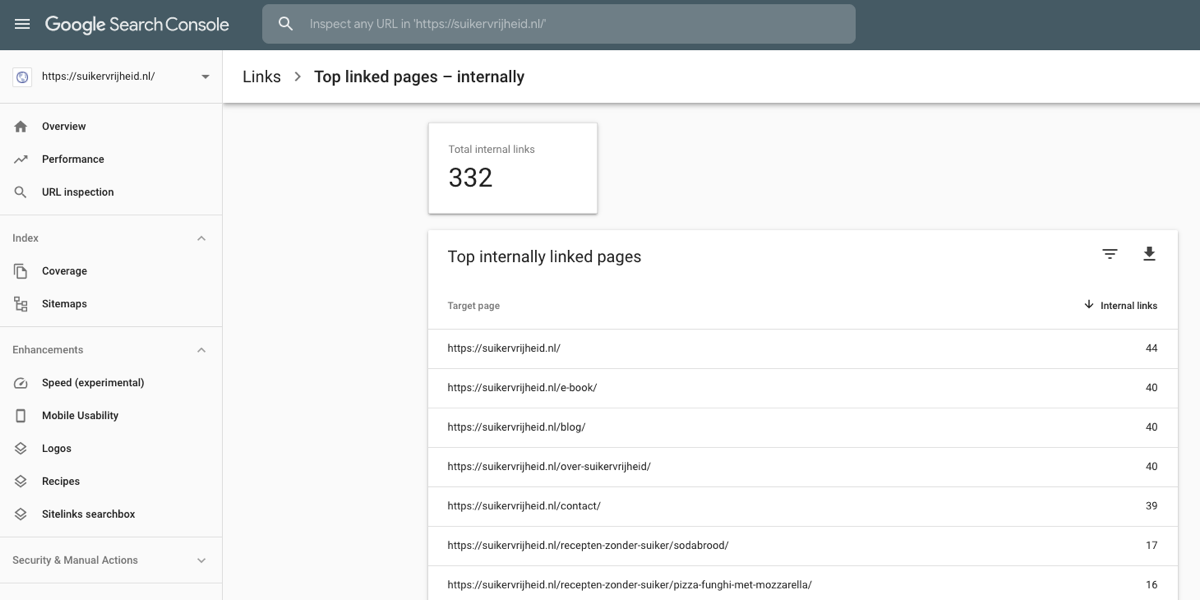
Task: Go back to Links breadcrumb
Action: pos(261,77)
